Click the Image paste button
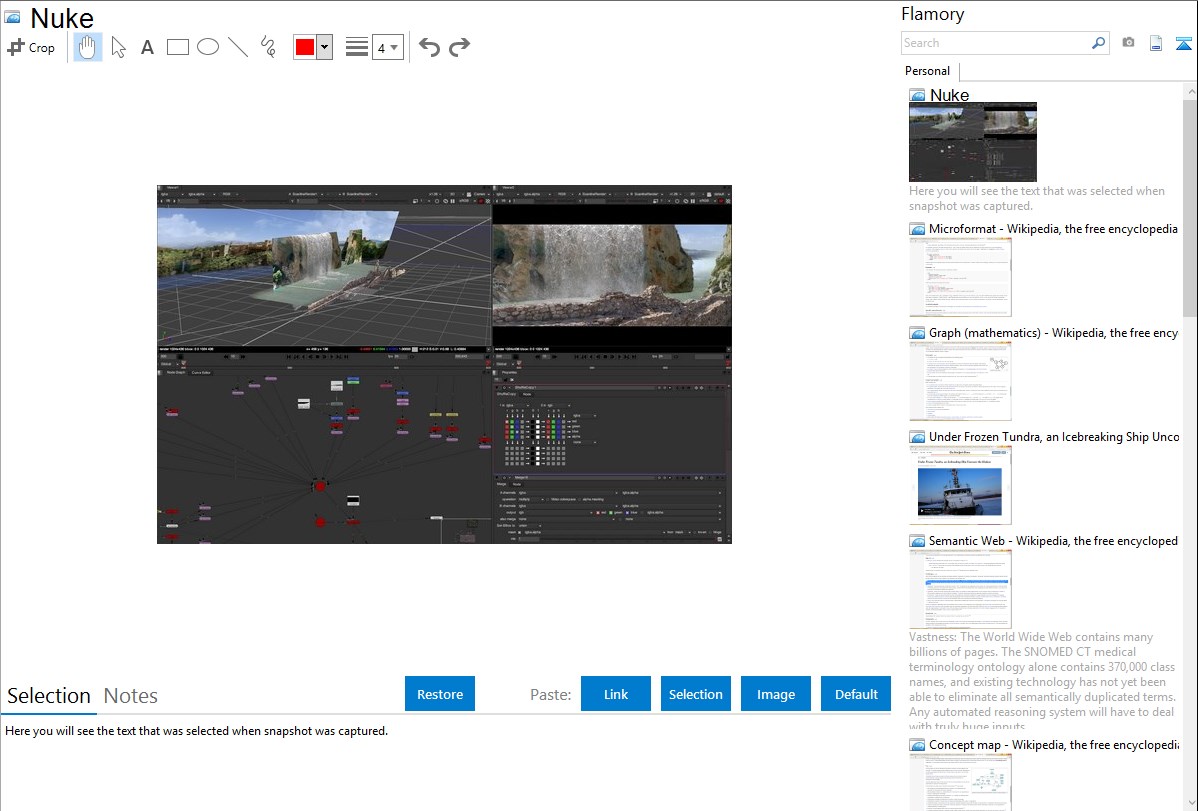 coord(775,694)
